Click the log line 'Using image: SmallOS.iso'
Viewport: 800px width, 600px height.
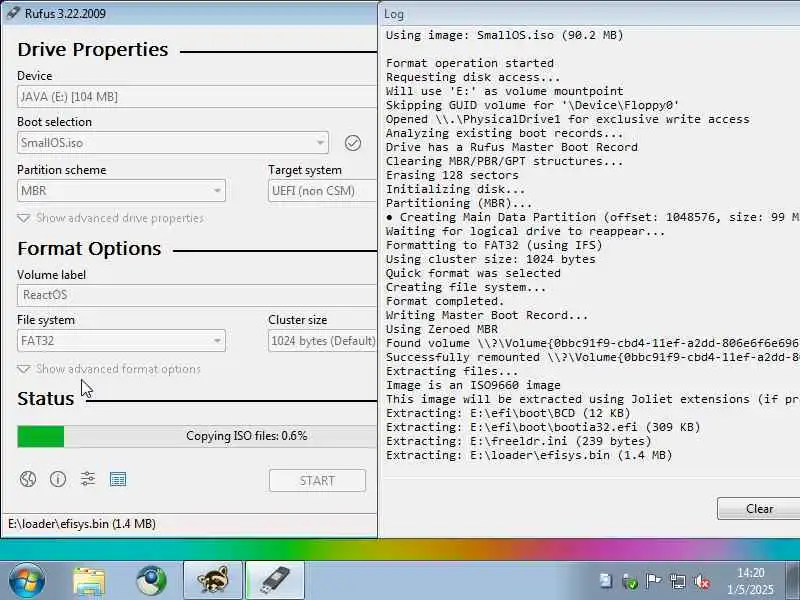point(504,35)
